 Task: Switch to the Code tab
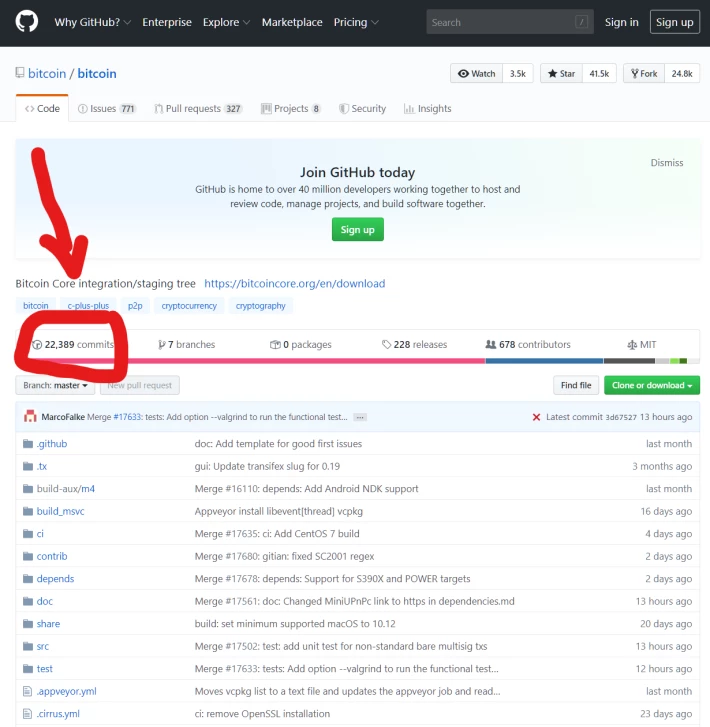pos(42,108)
